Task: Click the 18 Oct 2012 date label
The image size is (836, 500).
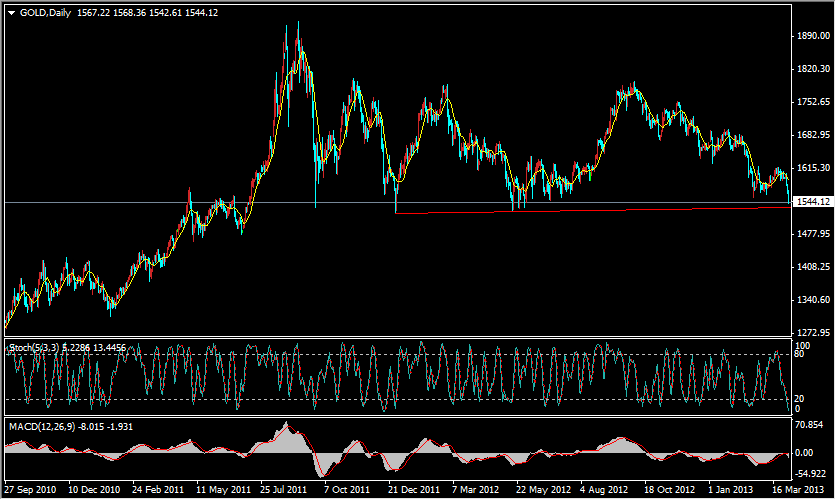Action: click(x=670, y=489)
